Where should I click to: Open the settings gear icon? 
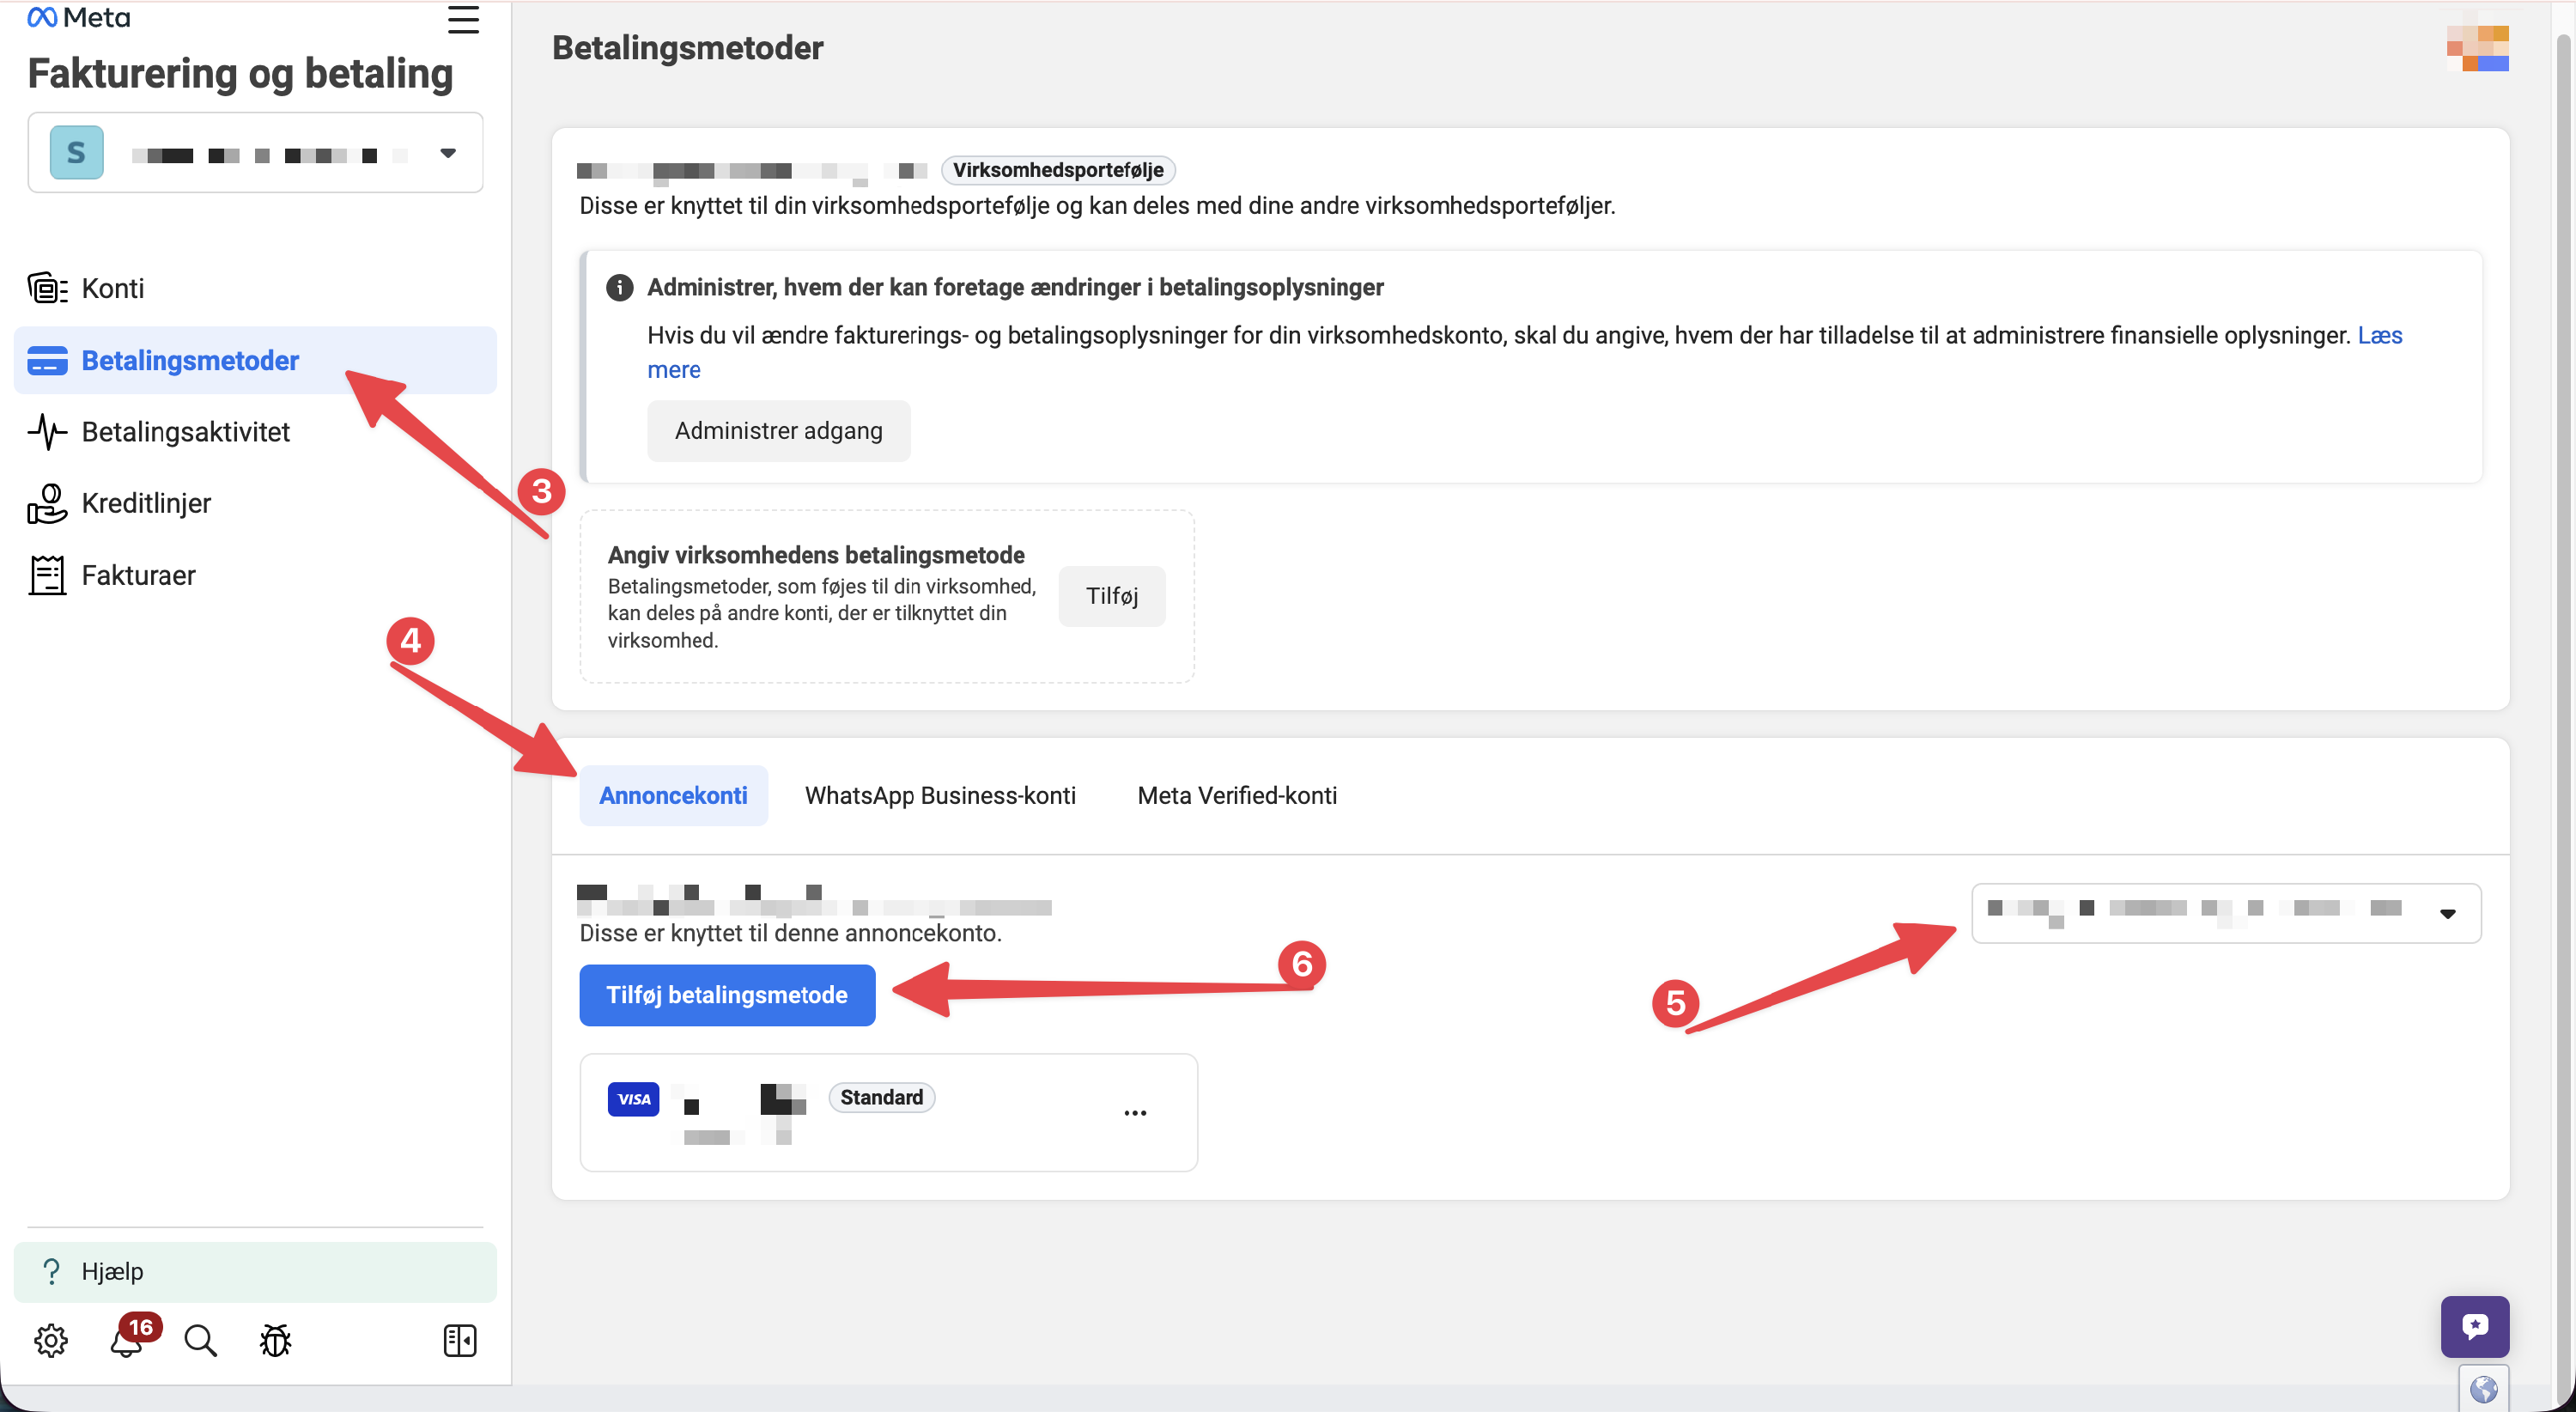pyautogui.click(x=50, y=1341)
